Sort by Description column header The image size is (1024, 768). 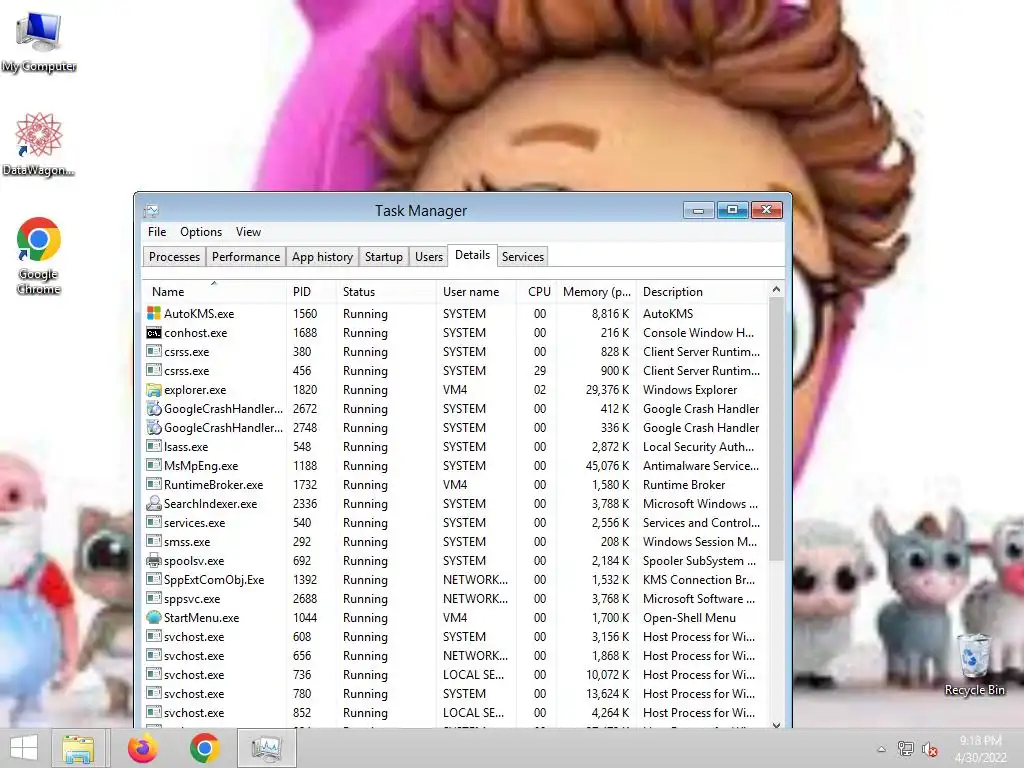[702, 292]
